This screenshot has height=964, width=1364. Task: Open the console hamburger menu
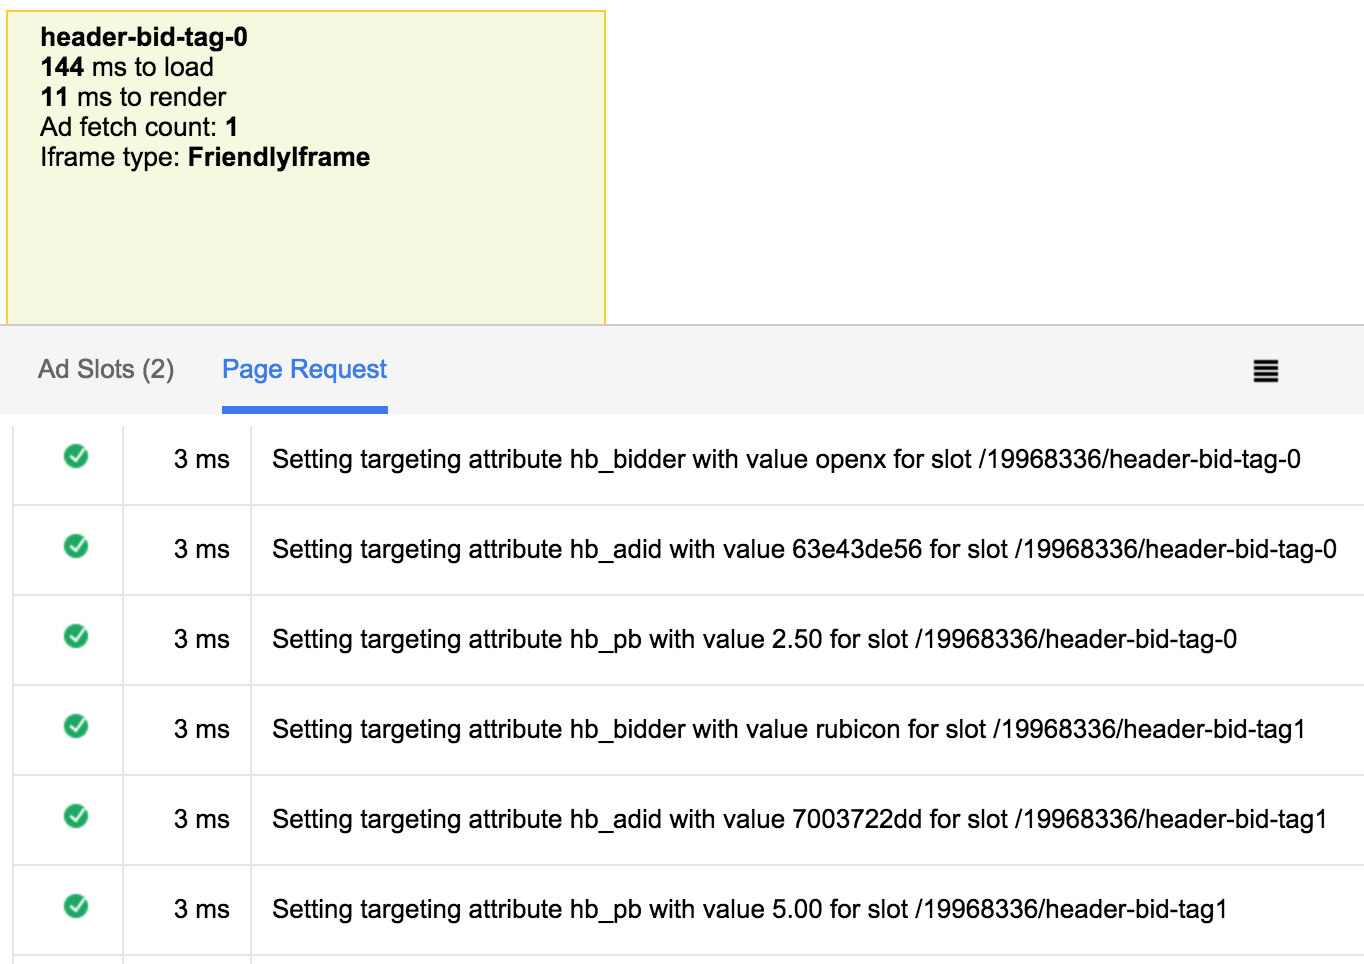(1264, 370)
